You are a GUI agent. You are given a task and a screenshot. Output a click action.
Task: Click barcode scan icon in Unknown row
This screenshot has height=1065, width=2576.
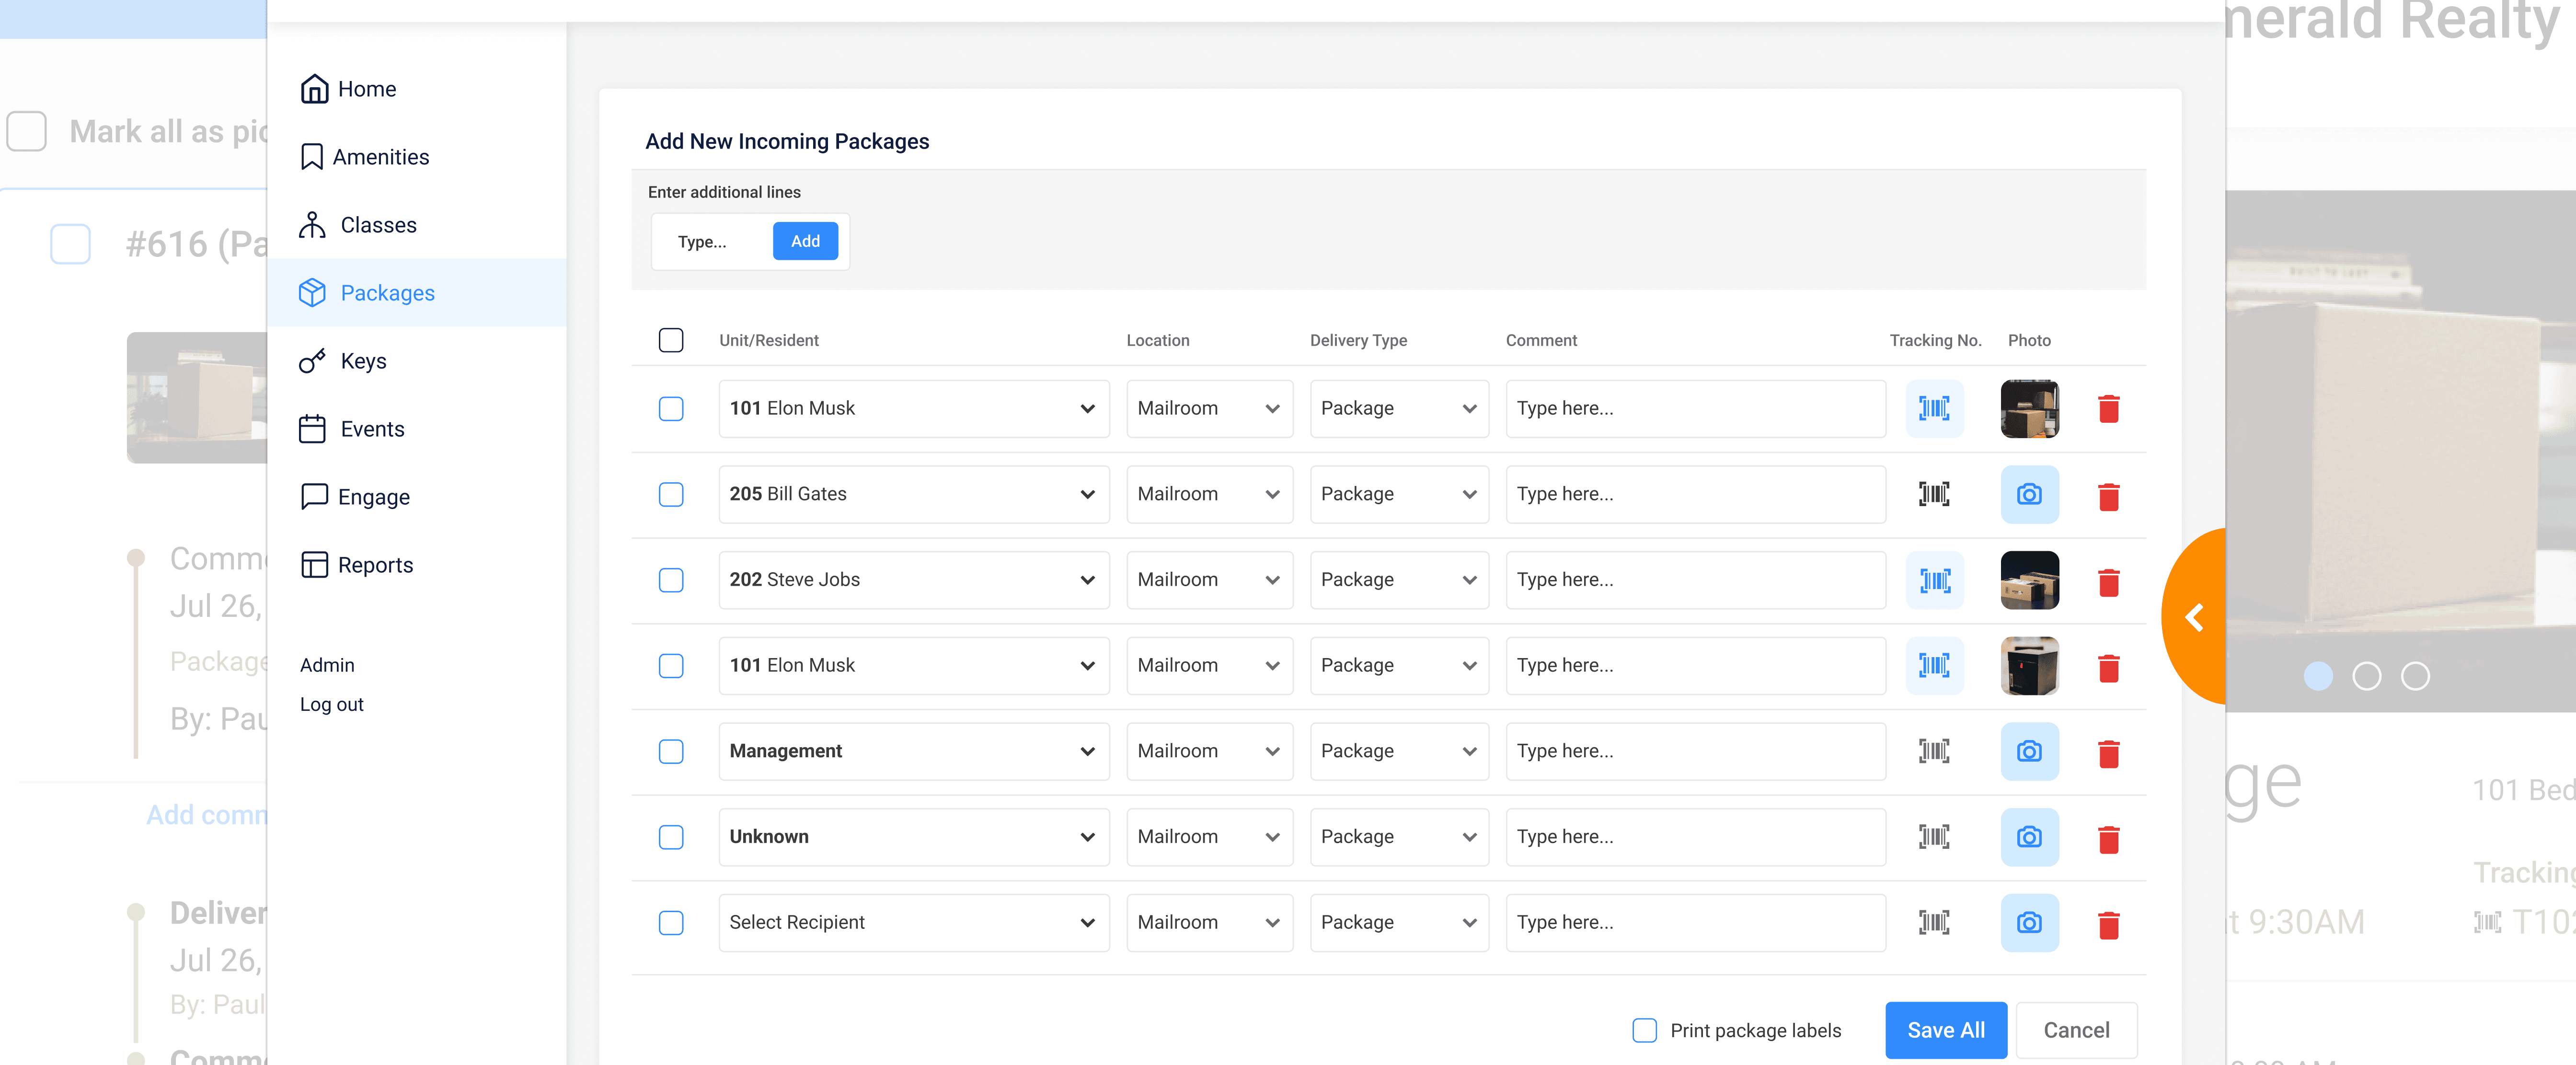click(1933, 837)
